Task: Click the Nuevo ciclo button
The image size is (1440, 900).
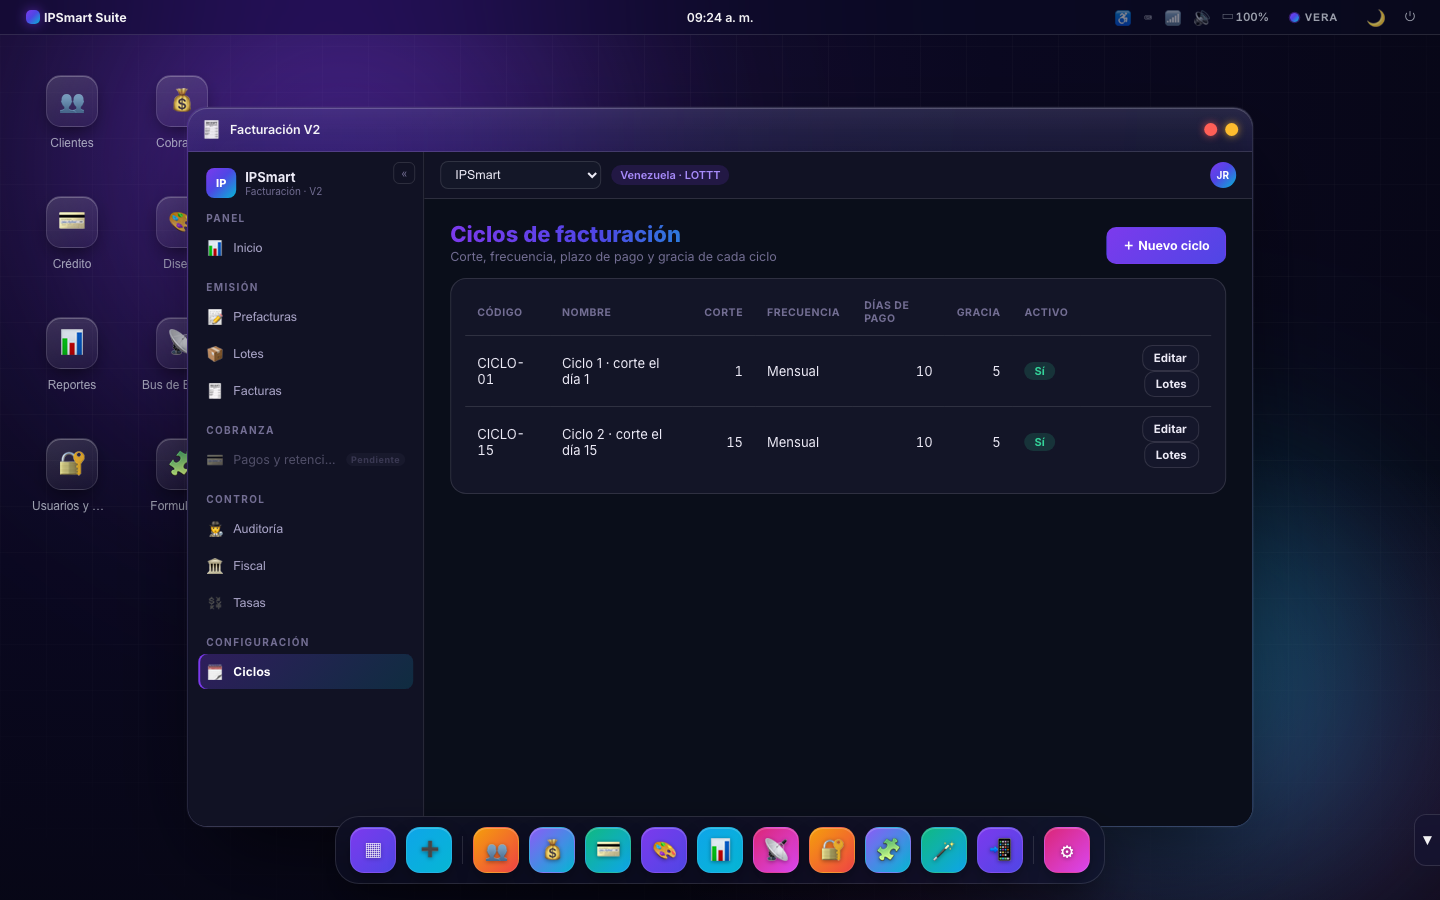Action: (x=1166, y=246)
